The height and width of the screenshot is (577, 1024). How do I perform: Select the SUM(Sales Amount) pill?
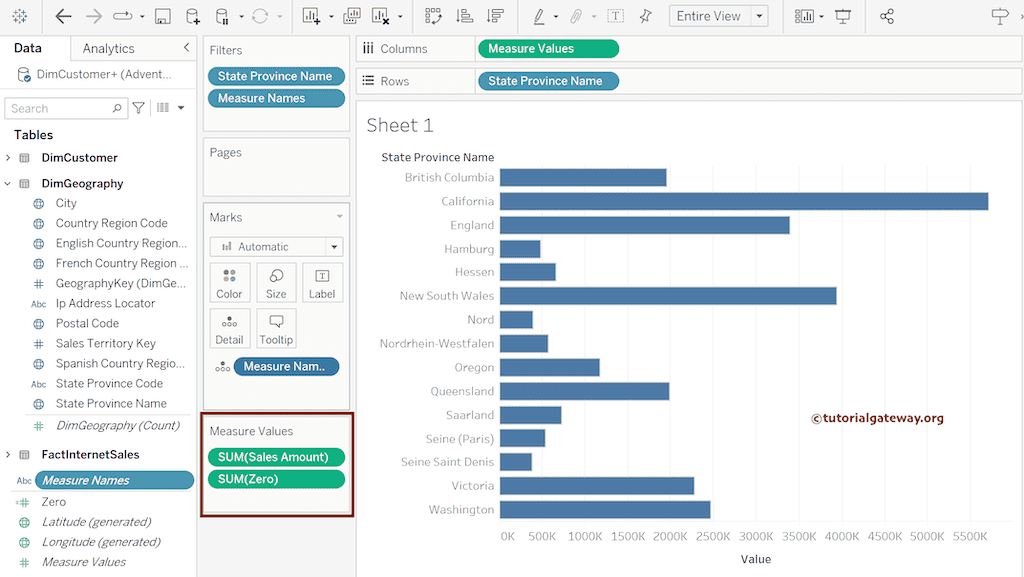275,457
